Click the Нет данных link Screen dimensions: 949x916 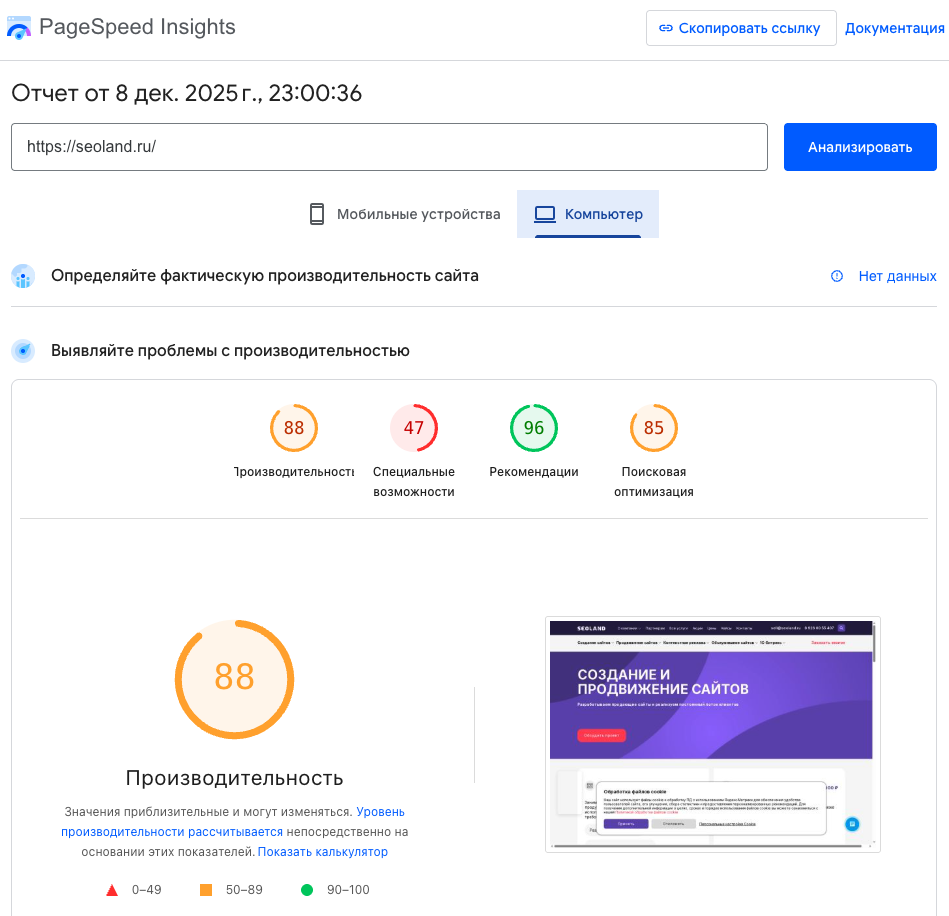pyautogui.click(x=897, y=276)
